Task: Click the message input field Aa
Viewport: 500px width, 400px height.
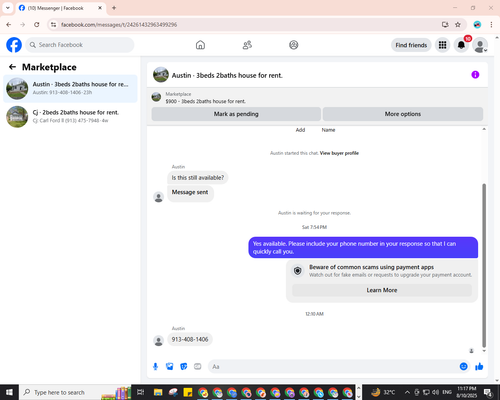Action: pos(333,367)
